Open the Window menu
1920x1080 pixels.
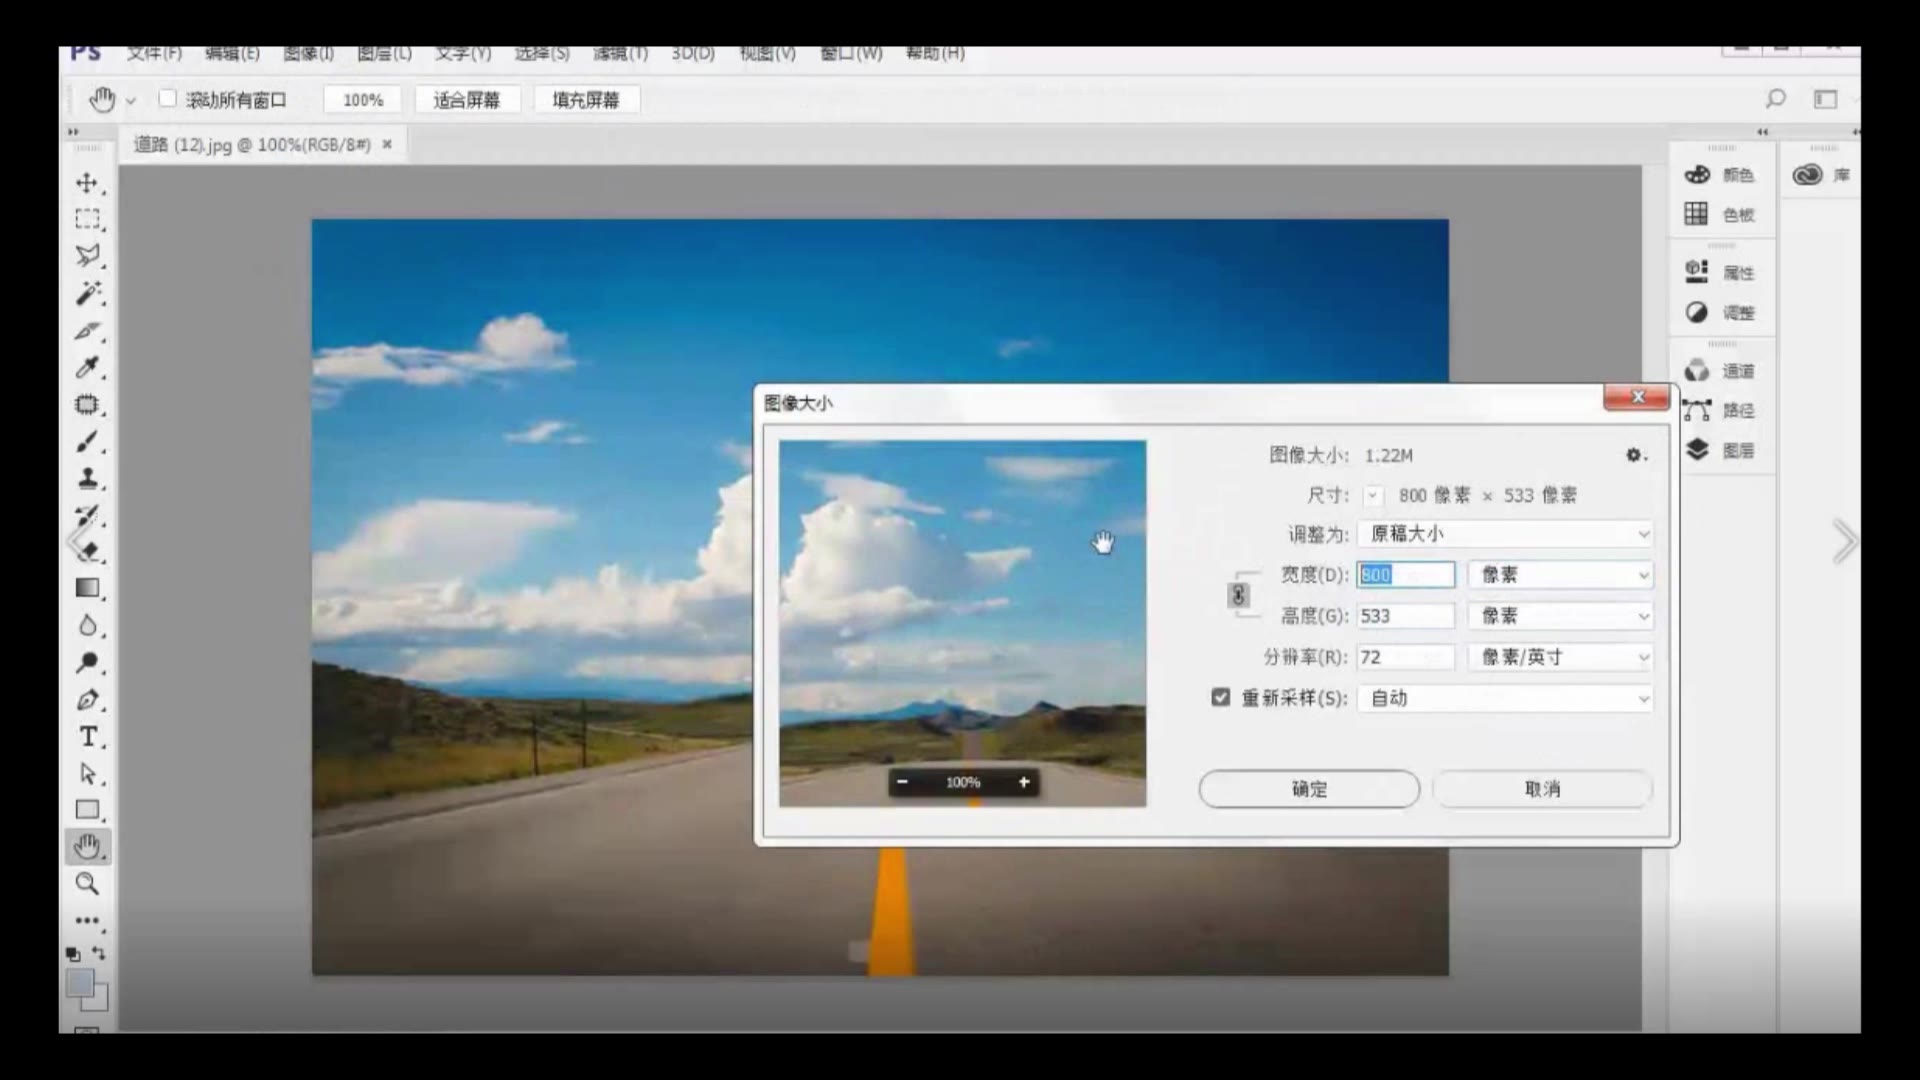[x=851, y=53]
